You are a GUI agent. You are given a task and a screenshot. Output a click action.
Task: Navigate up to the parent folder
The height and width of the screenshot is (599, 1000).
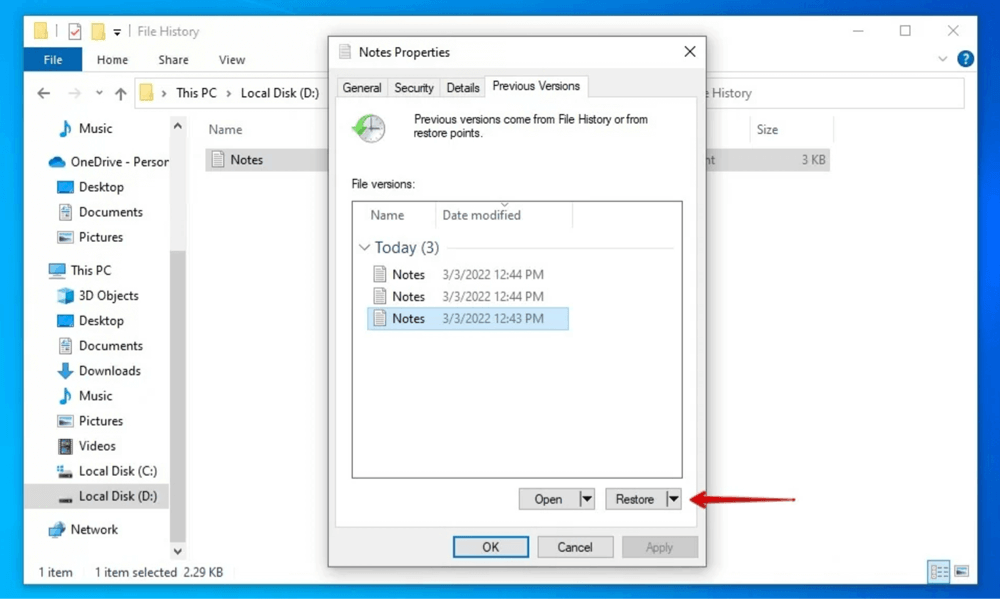(x=120, y=92)
